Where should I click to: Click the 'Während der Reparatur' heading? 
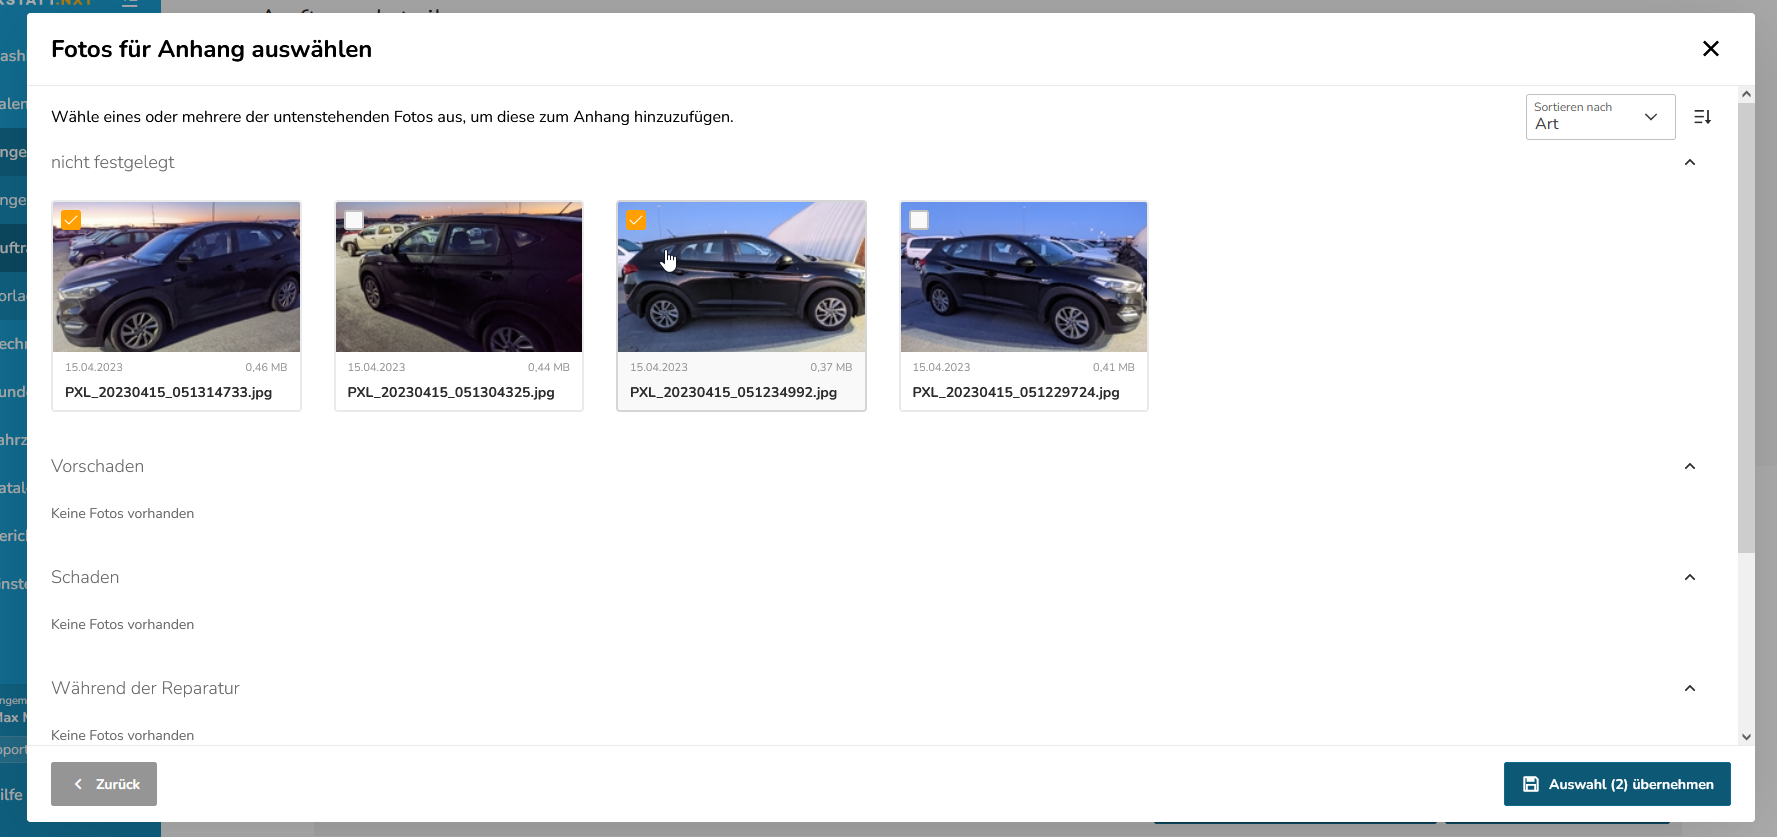(145, 688)
